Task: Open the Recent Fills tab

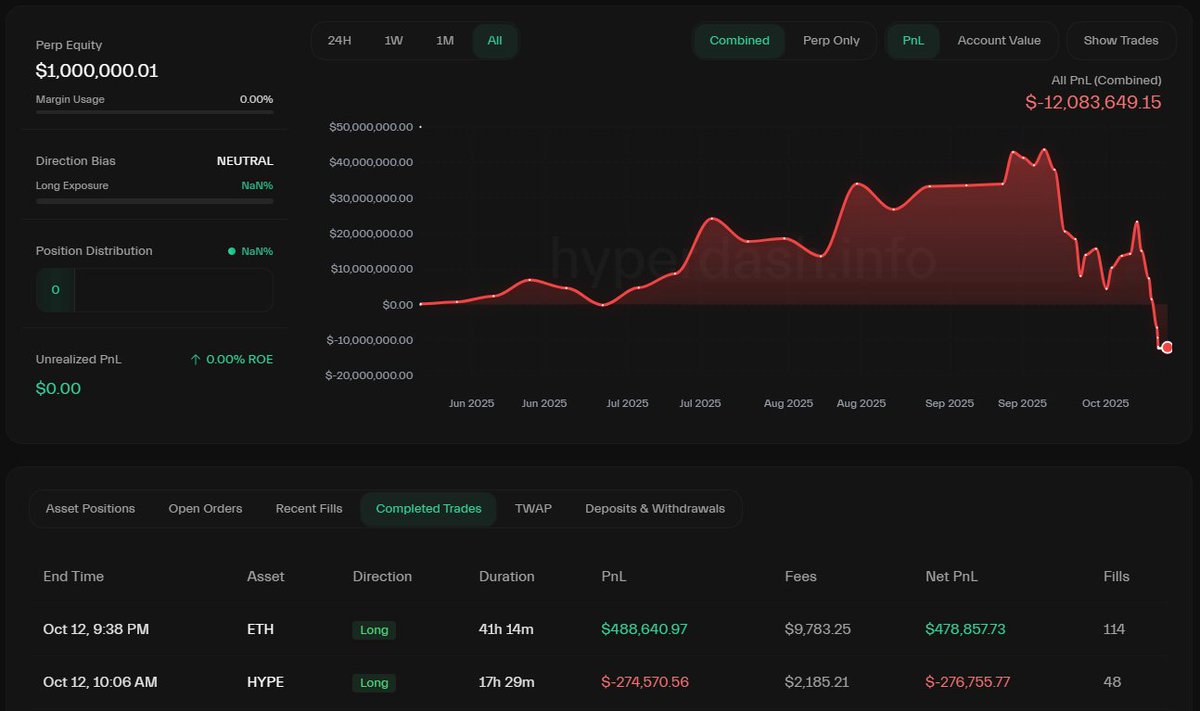Action: click(x=309, y=509)
